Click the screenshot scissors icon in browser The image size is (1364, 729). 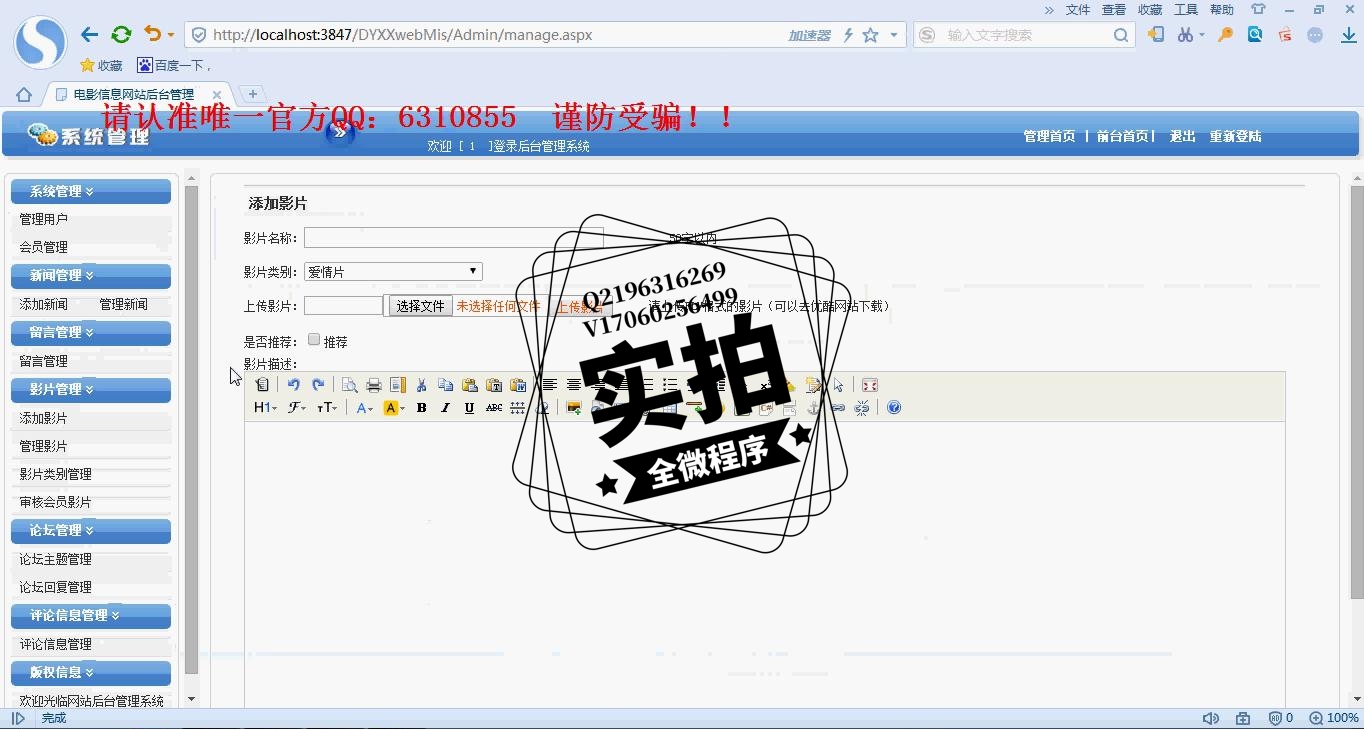(x=1185, y=34)
